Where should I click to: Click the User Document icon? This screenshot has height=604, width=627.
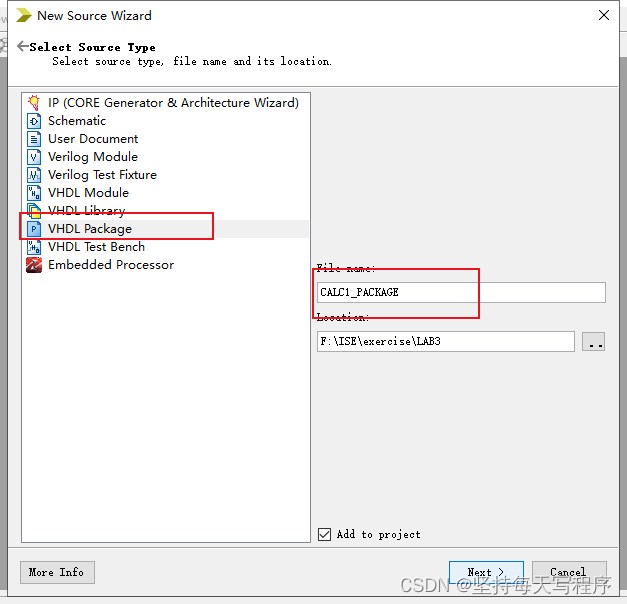34,139
